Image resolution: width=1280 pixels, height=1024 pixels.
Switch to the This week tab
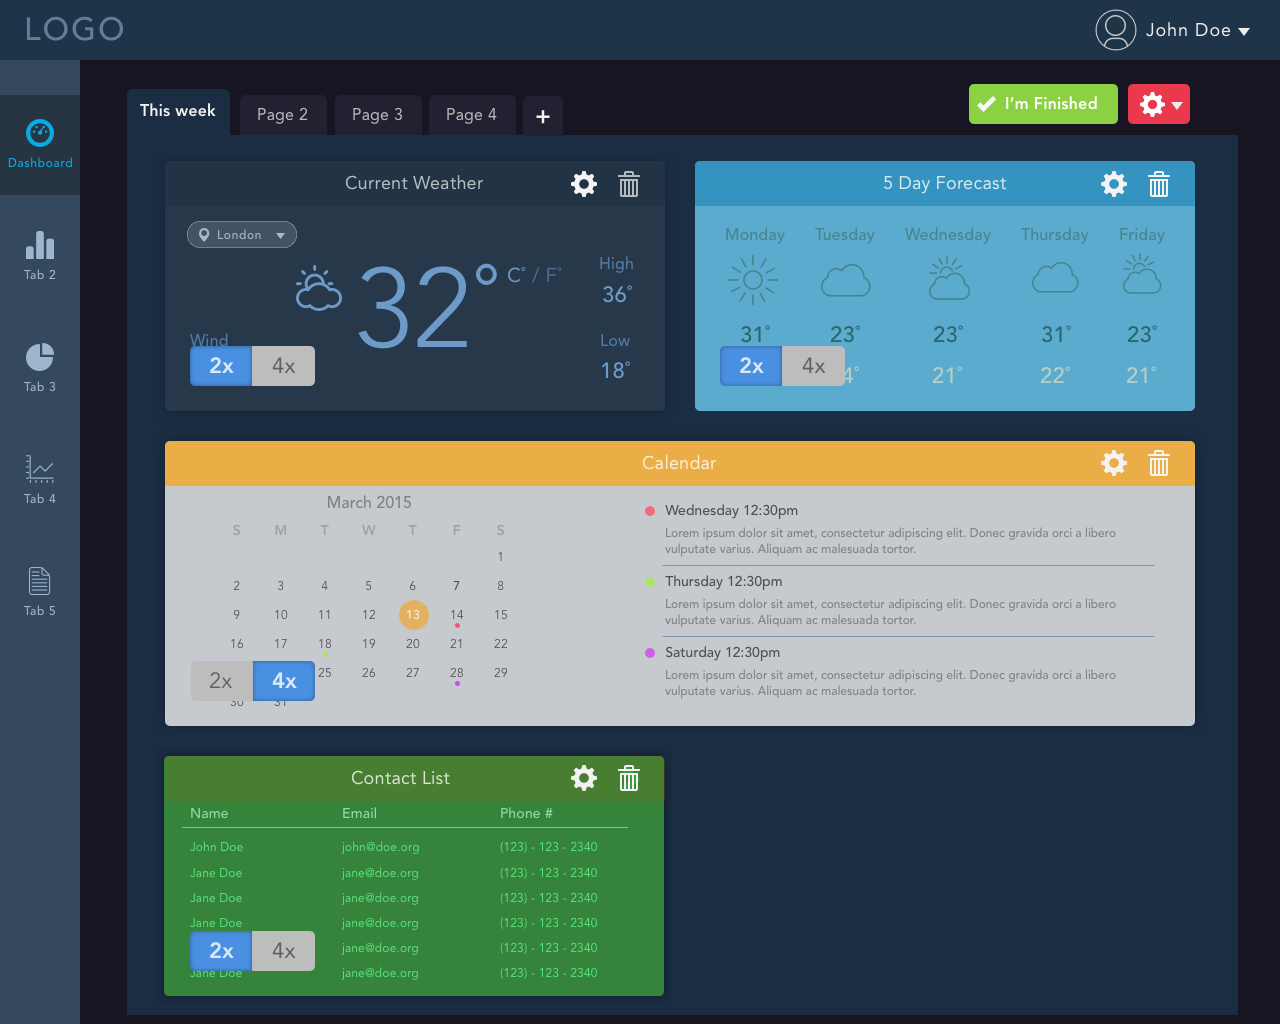click(x=178, y=112)
